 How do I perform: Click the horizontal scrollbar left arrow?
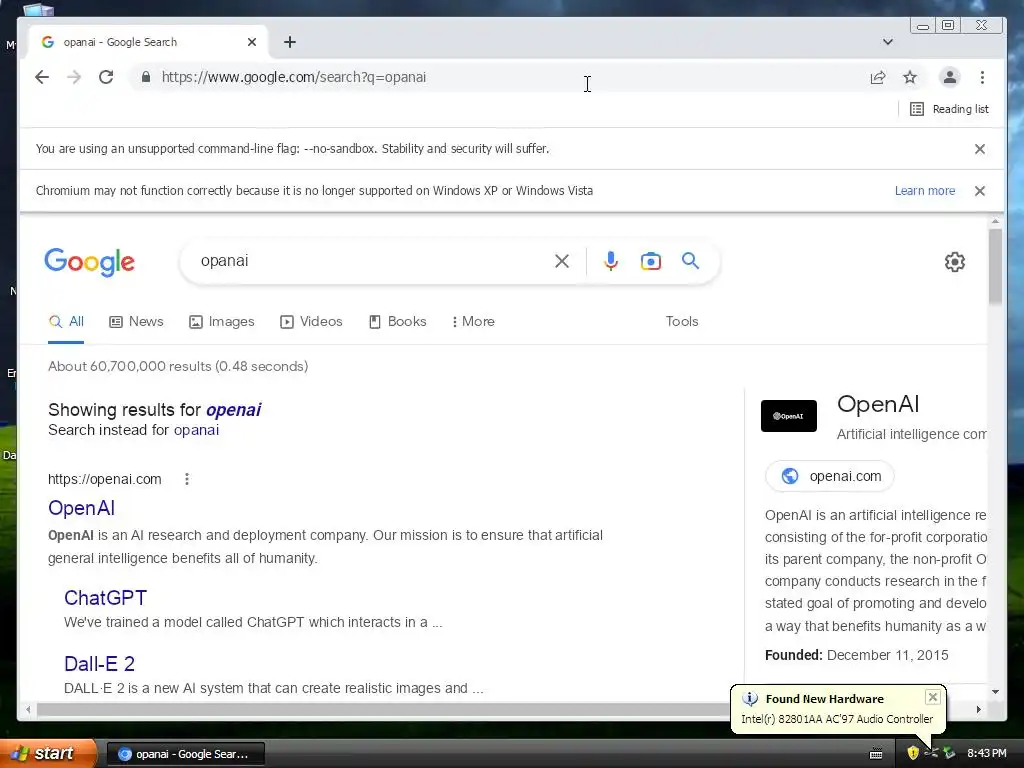[x=27, y=709]
